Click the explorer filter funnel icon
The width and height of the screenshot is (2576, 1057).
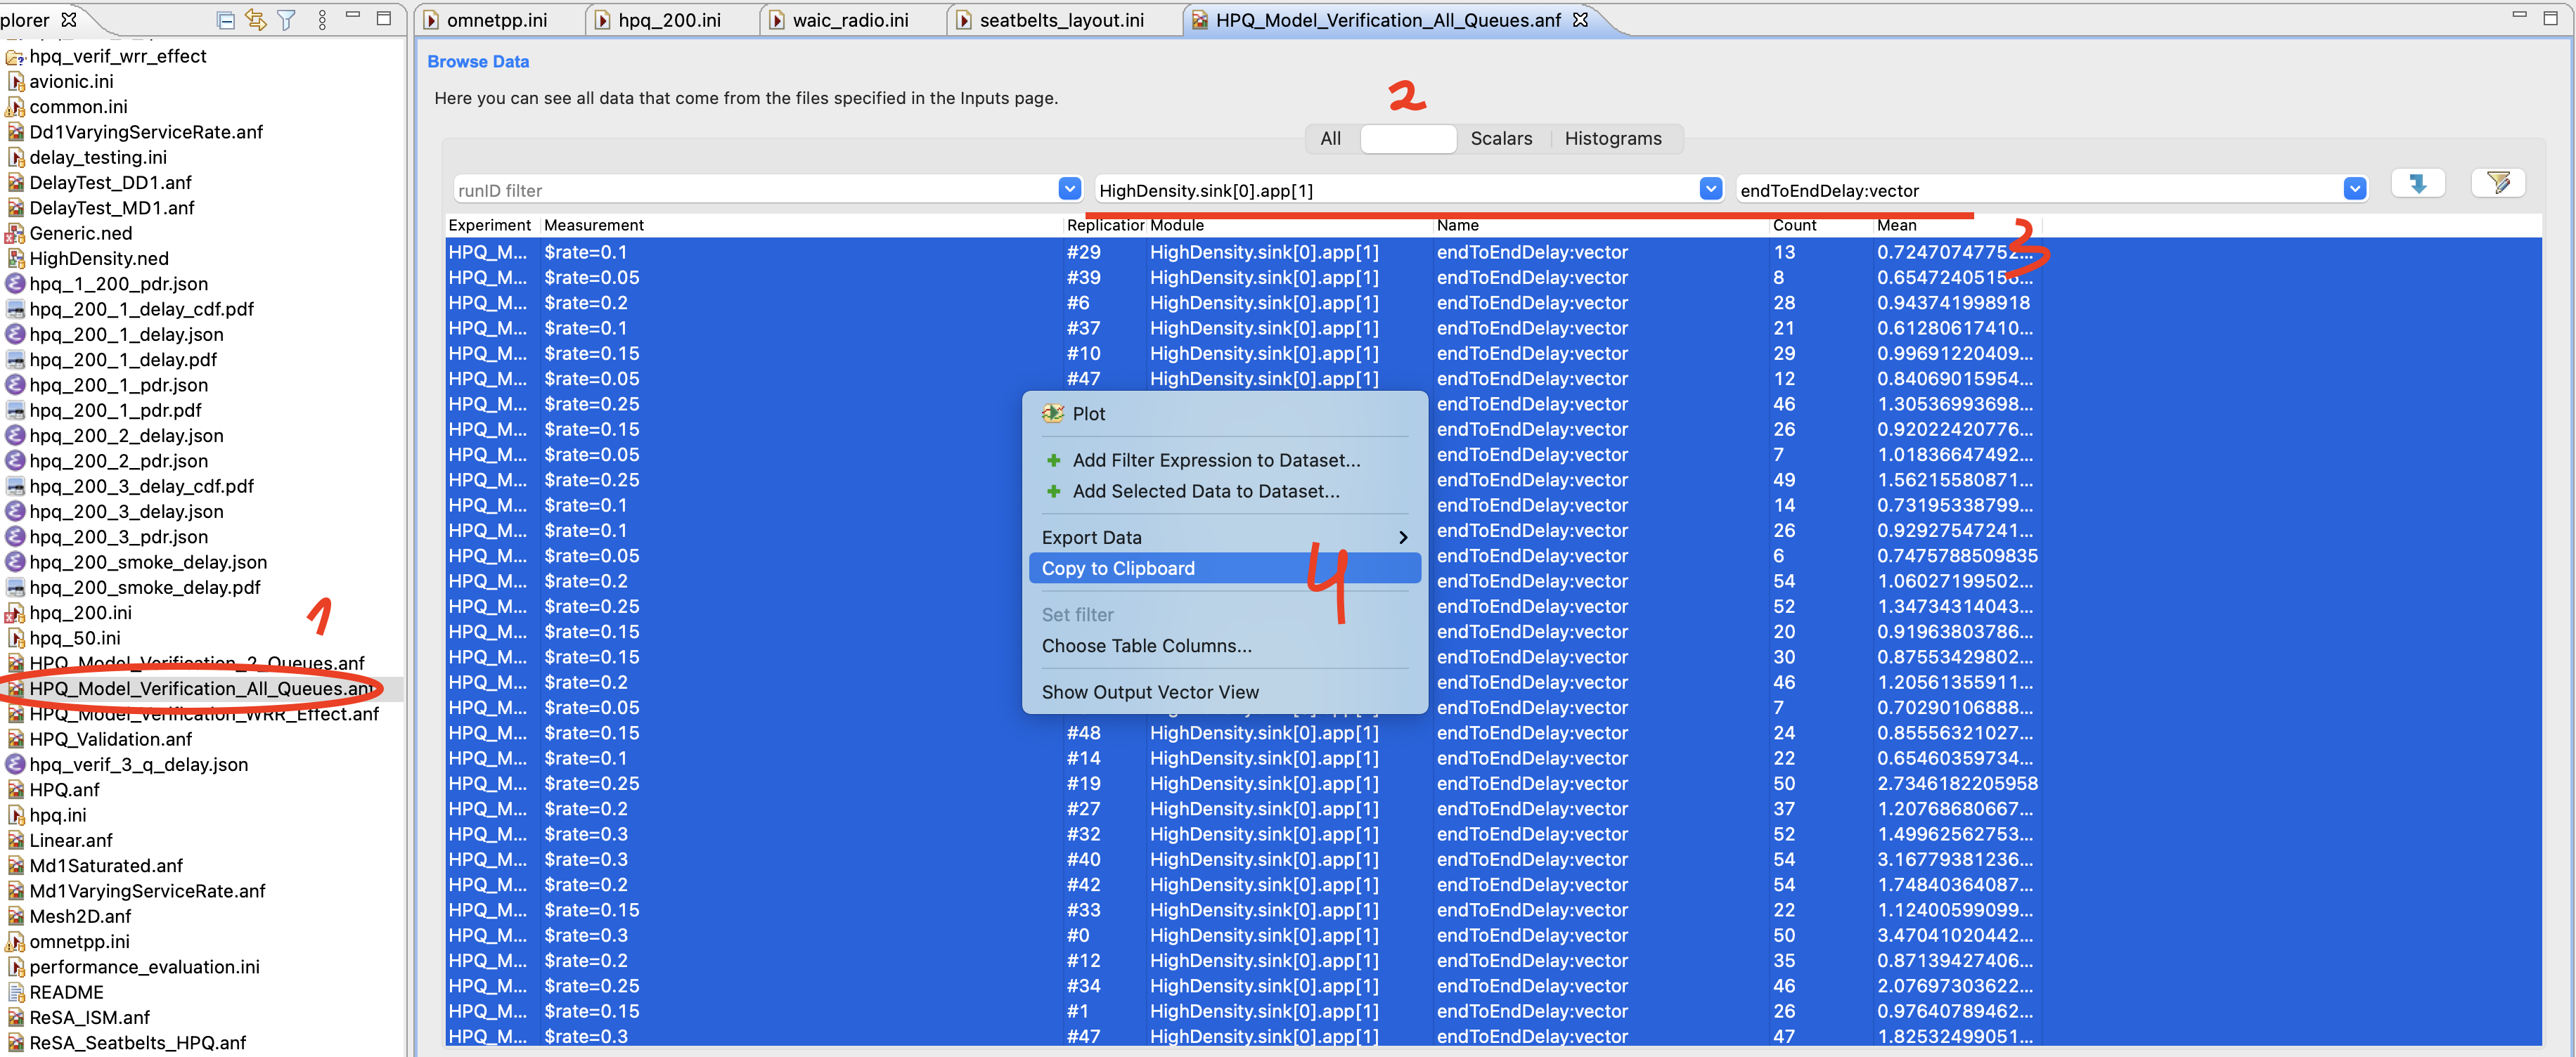[x=287, y=19]
